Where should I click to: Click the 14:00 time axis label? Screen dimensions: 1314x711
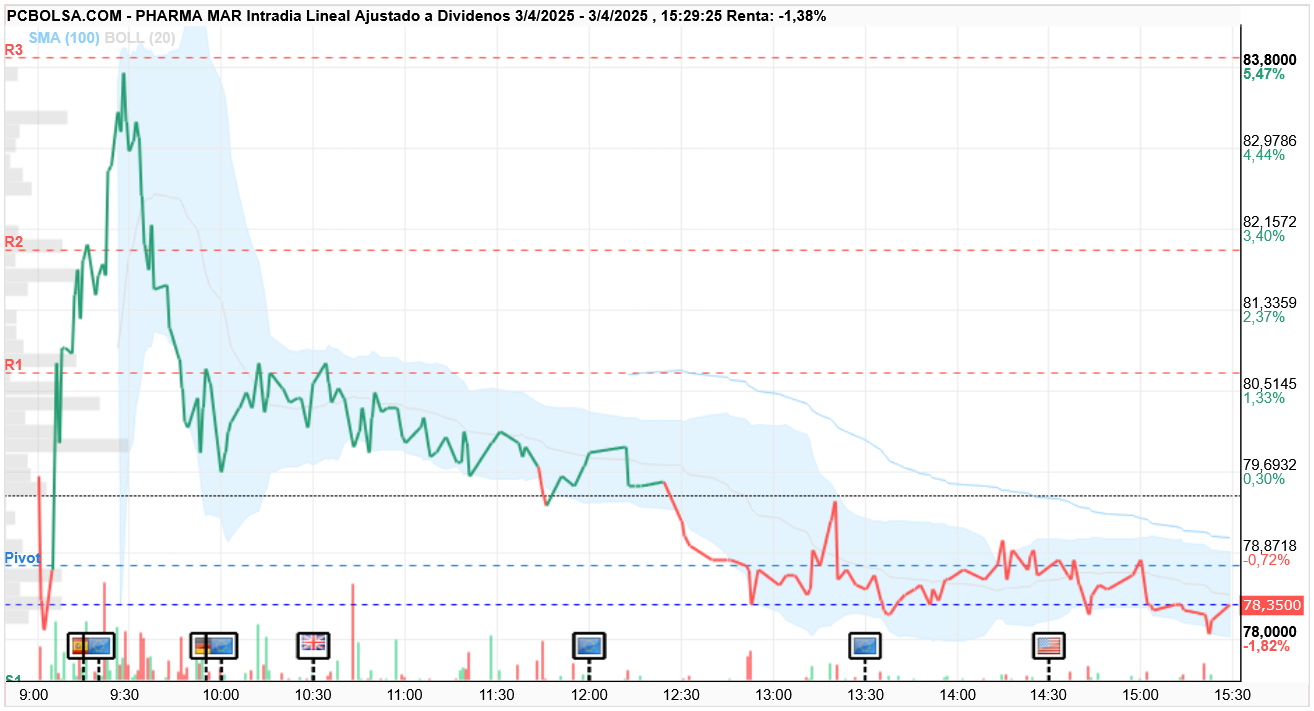[957, 694]
